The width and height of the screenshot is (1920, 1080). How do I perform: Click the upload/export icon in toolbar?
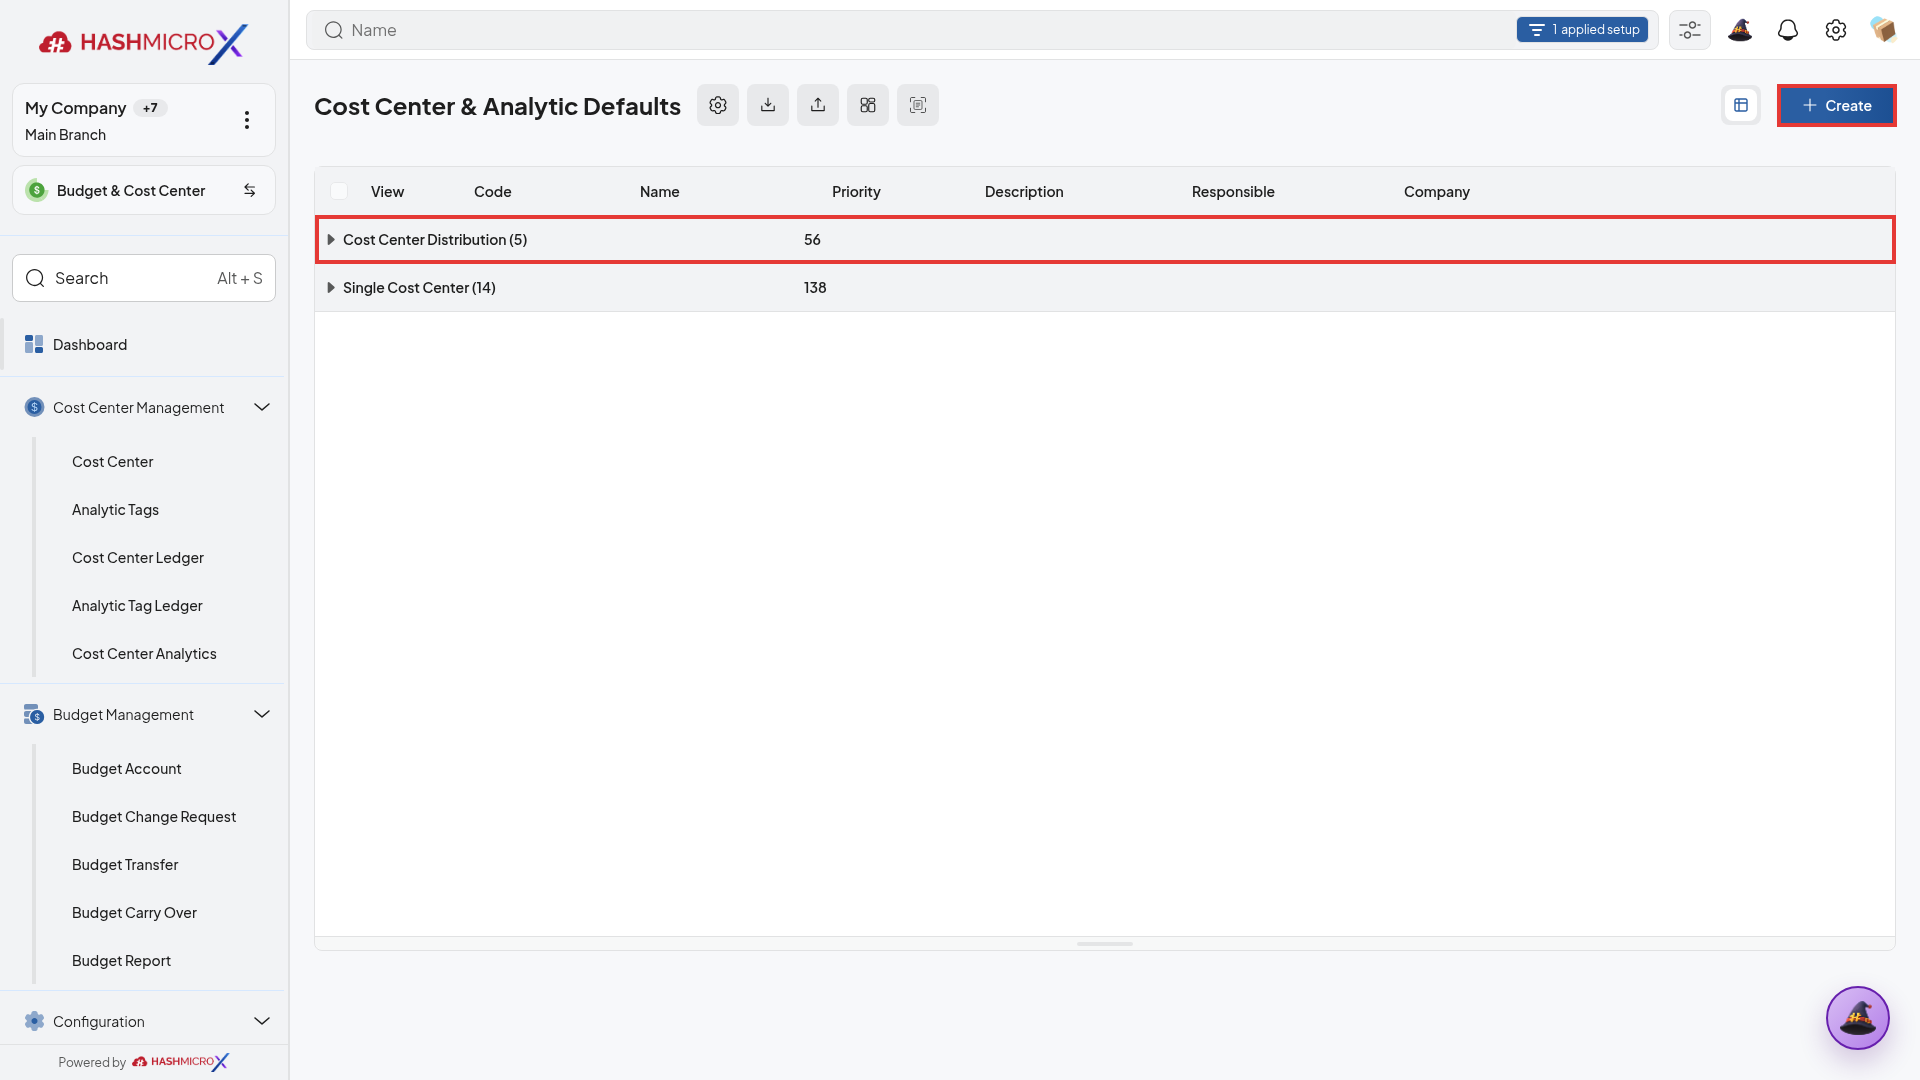pyautogui.click(x=818, y=105)
